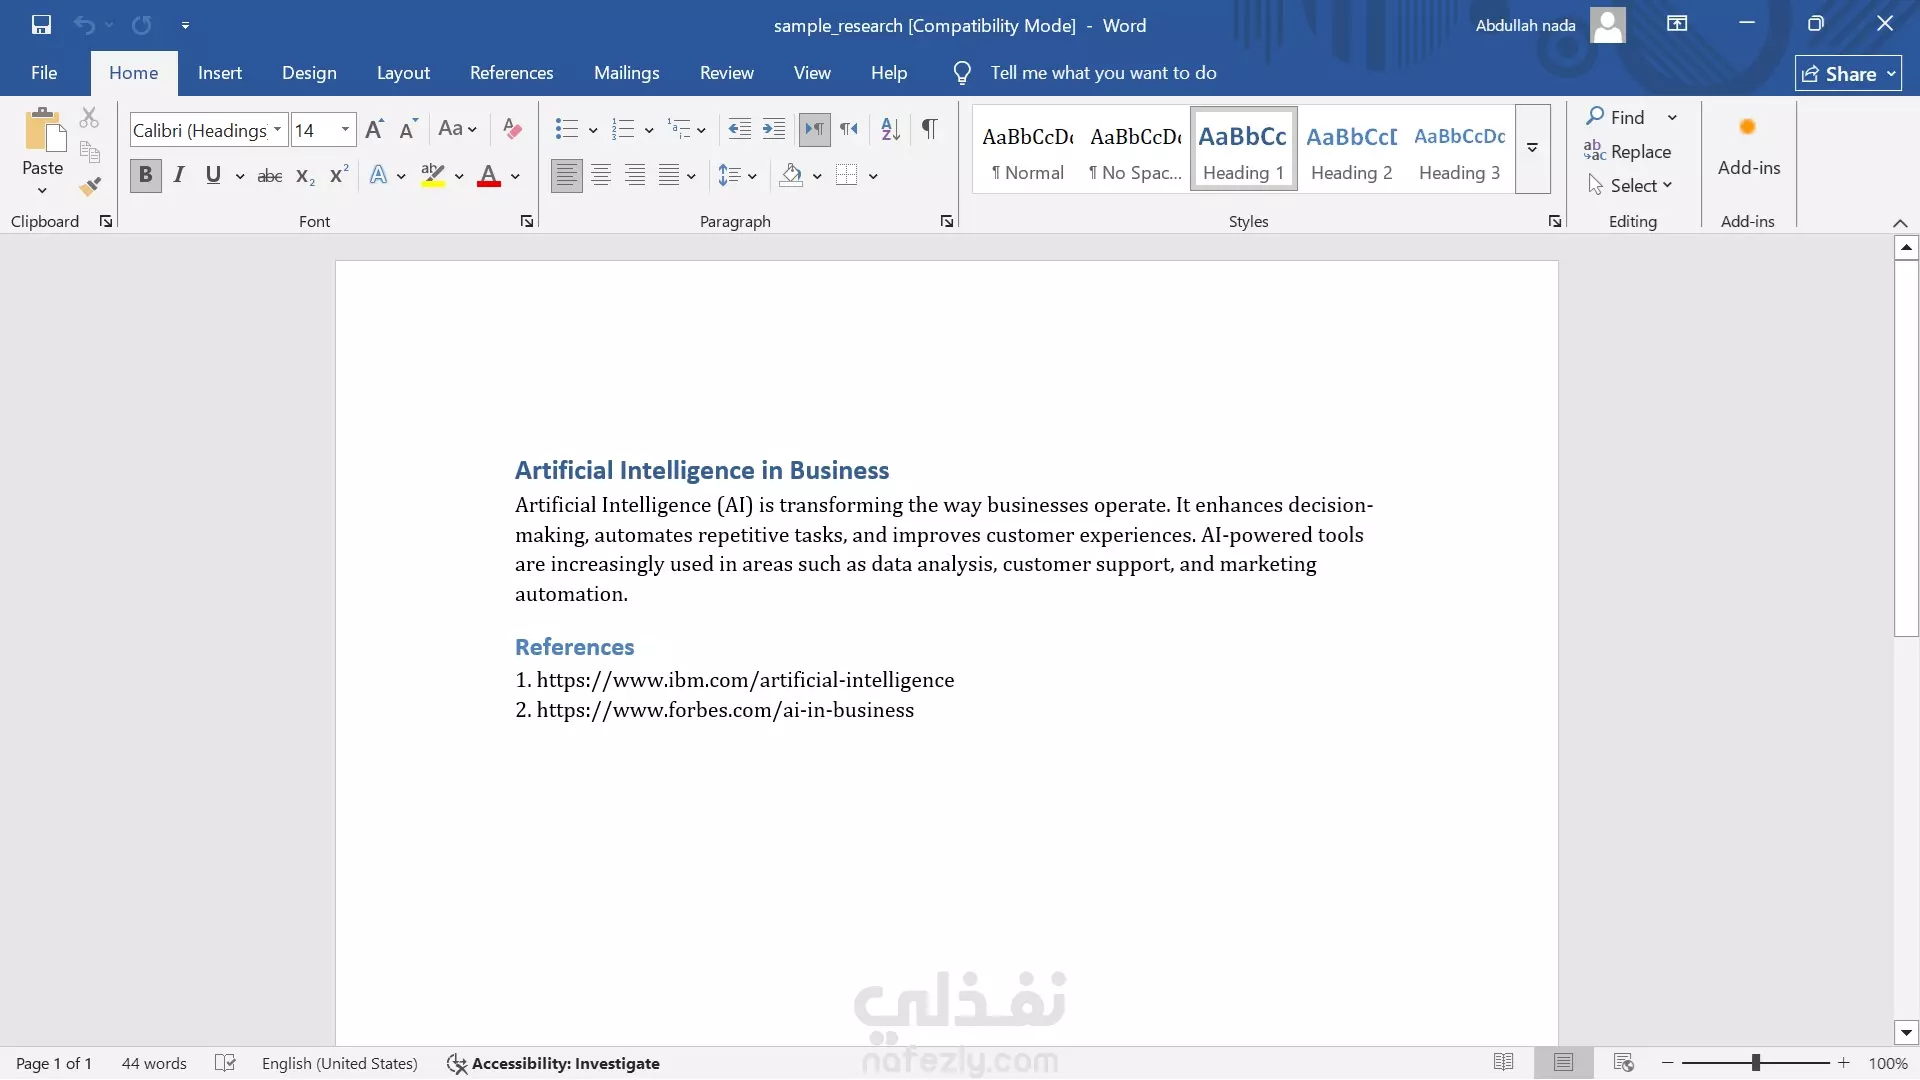
Task: Toggle Show/Hide paragraph marks
Action: [x=929, y=129]
